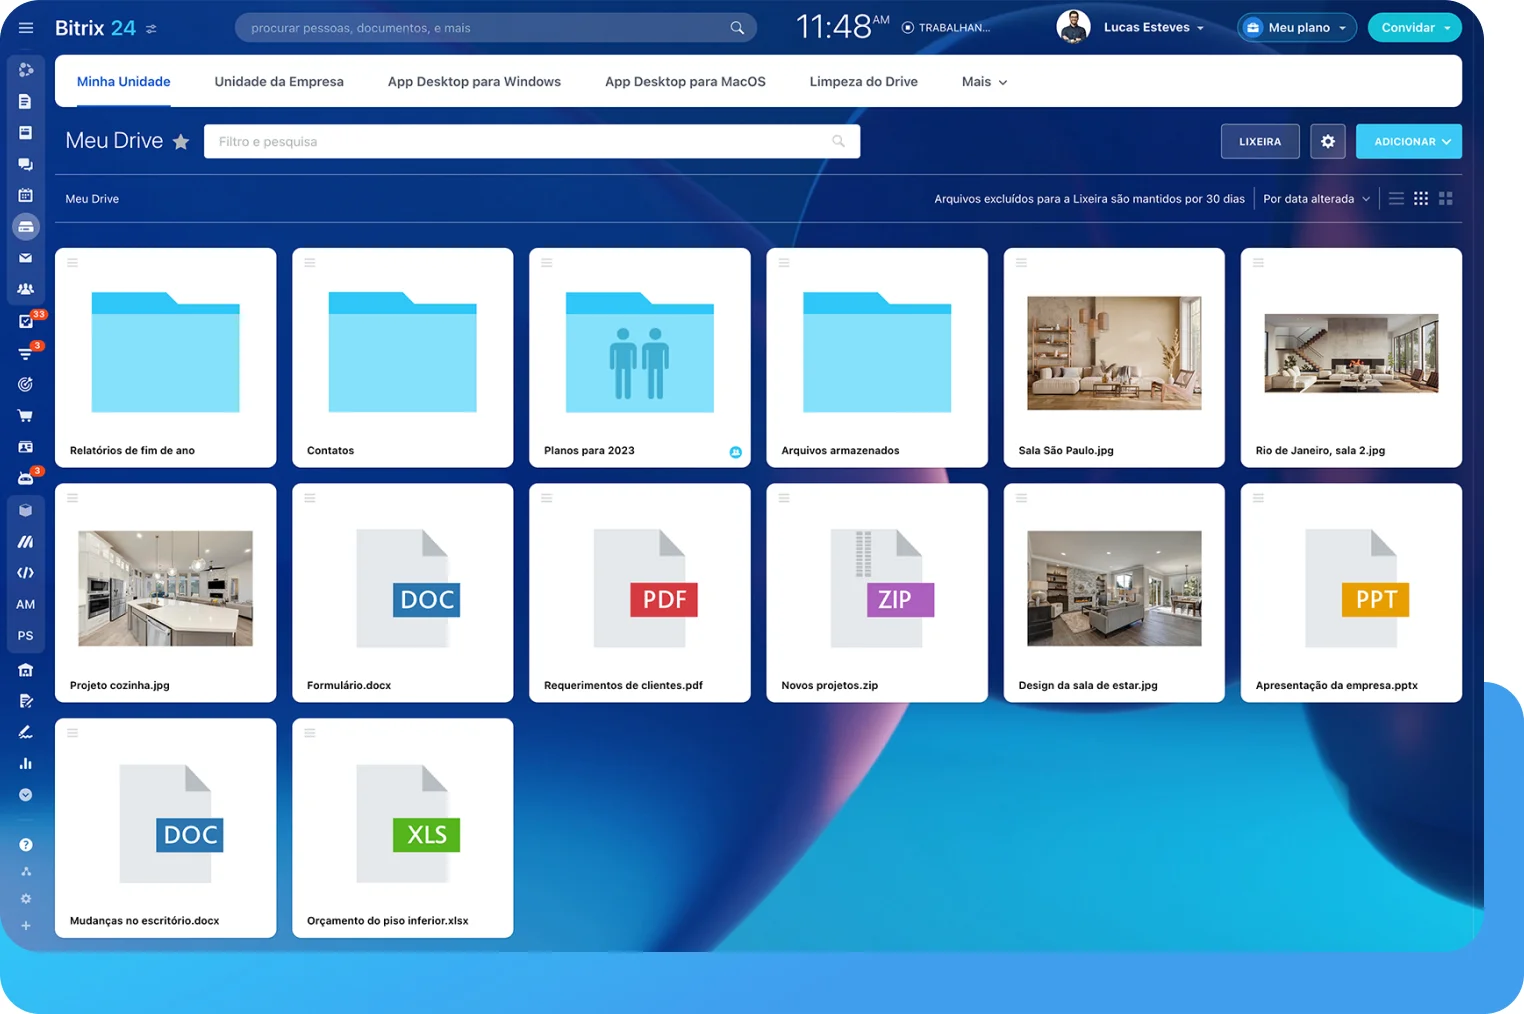This screenshot has width=1524, height=1014.
Task: Switch to Unidade da Empresa tab
Action: click(x=279, y=82)
